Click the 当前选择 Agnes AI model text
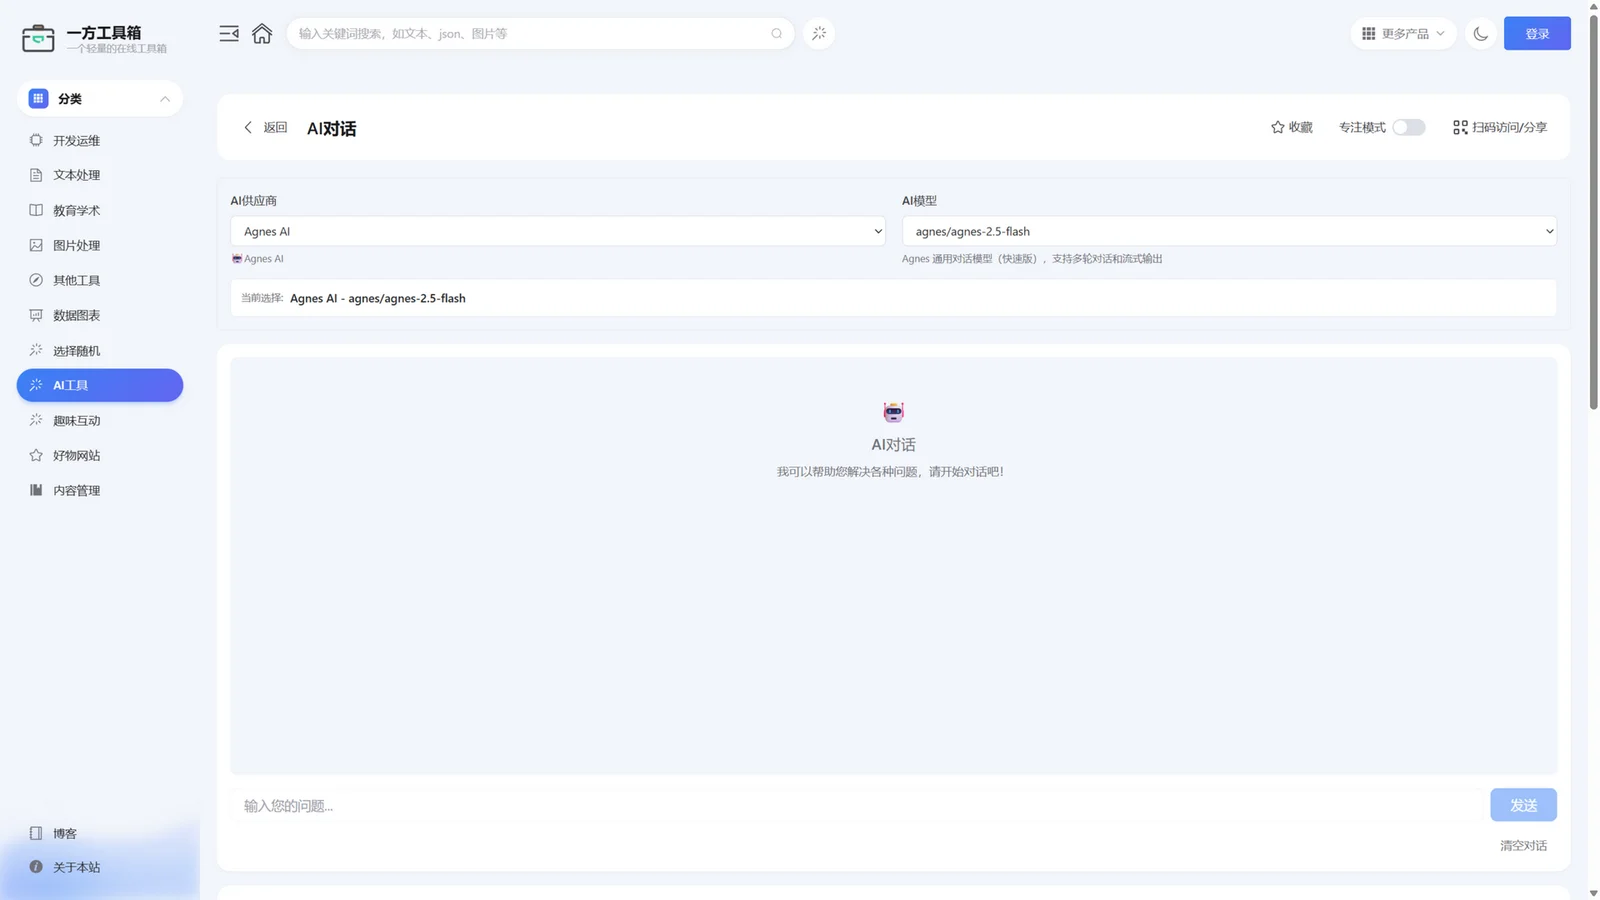The width and height of the screenshot is (1600, 900). pos(377,298)
